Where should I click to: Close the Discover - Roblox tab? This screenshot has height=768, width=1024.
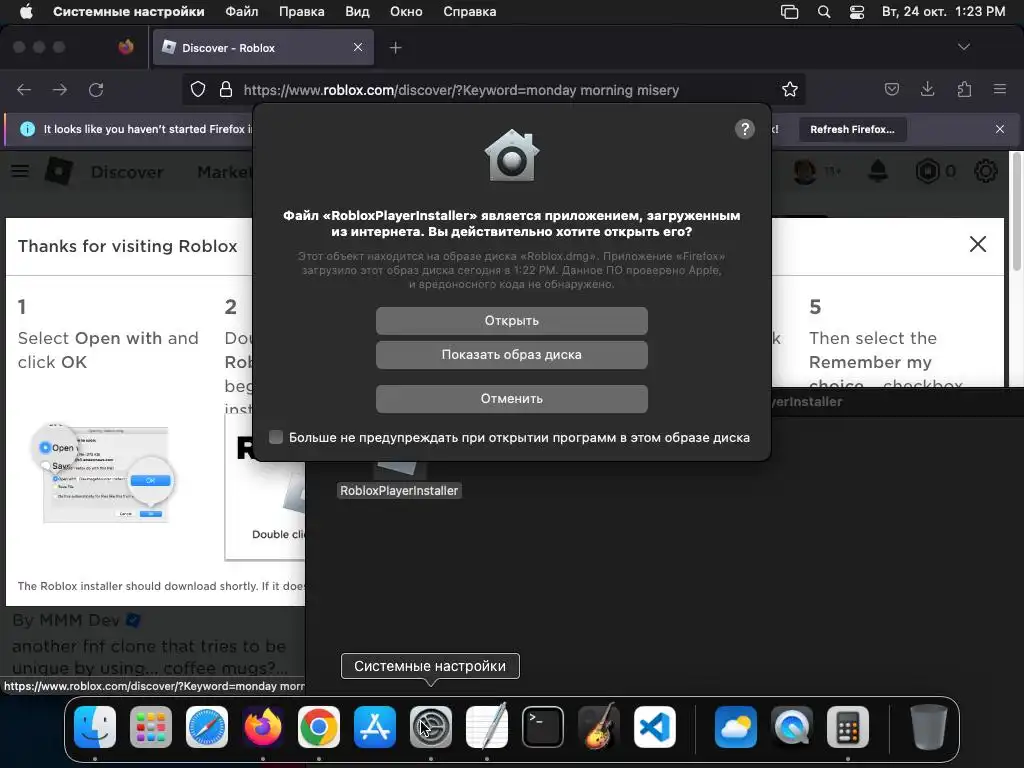[x=358, y=47]
